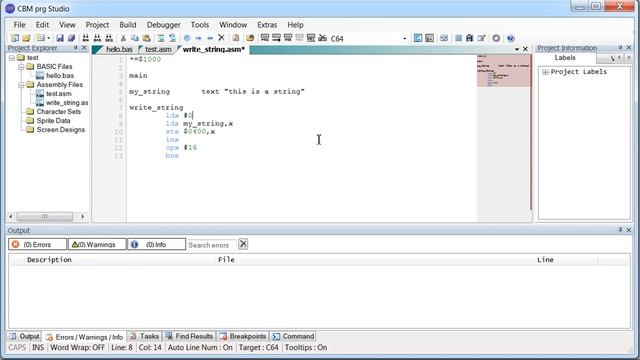Open the dropdown arrow beside the third toolbar icon

48,39
